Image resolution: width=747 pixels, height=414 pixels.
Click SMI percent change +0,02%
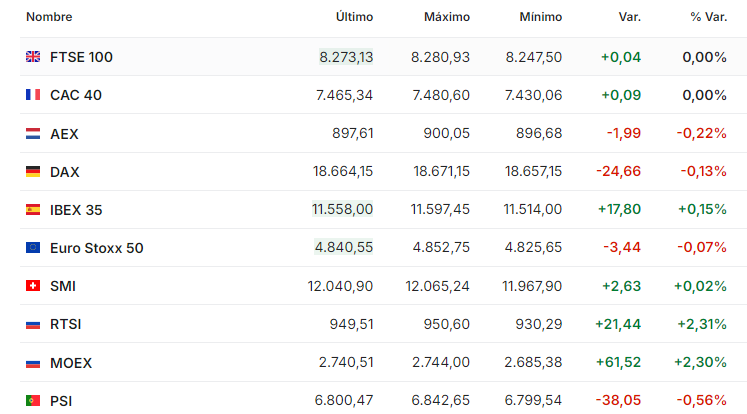(x=700, y=286)
